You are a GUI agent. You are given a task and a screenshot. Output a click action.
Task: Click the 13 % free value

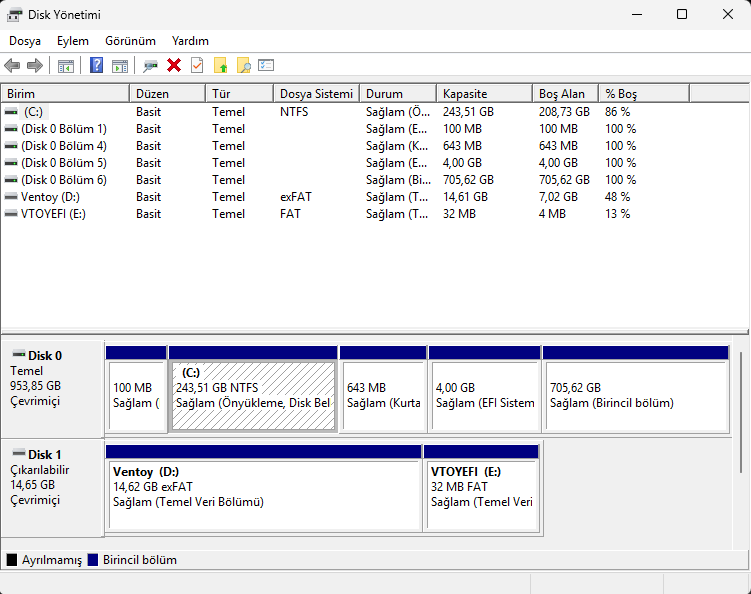point(617,214)
